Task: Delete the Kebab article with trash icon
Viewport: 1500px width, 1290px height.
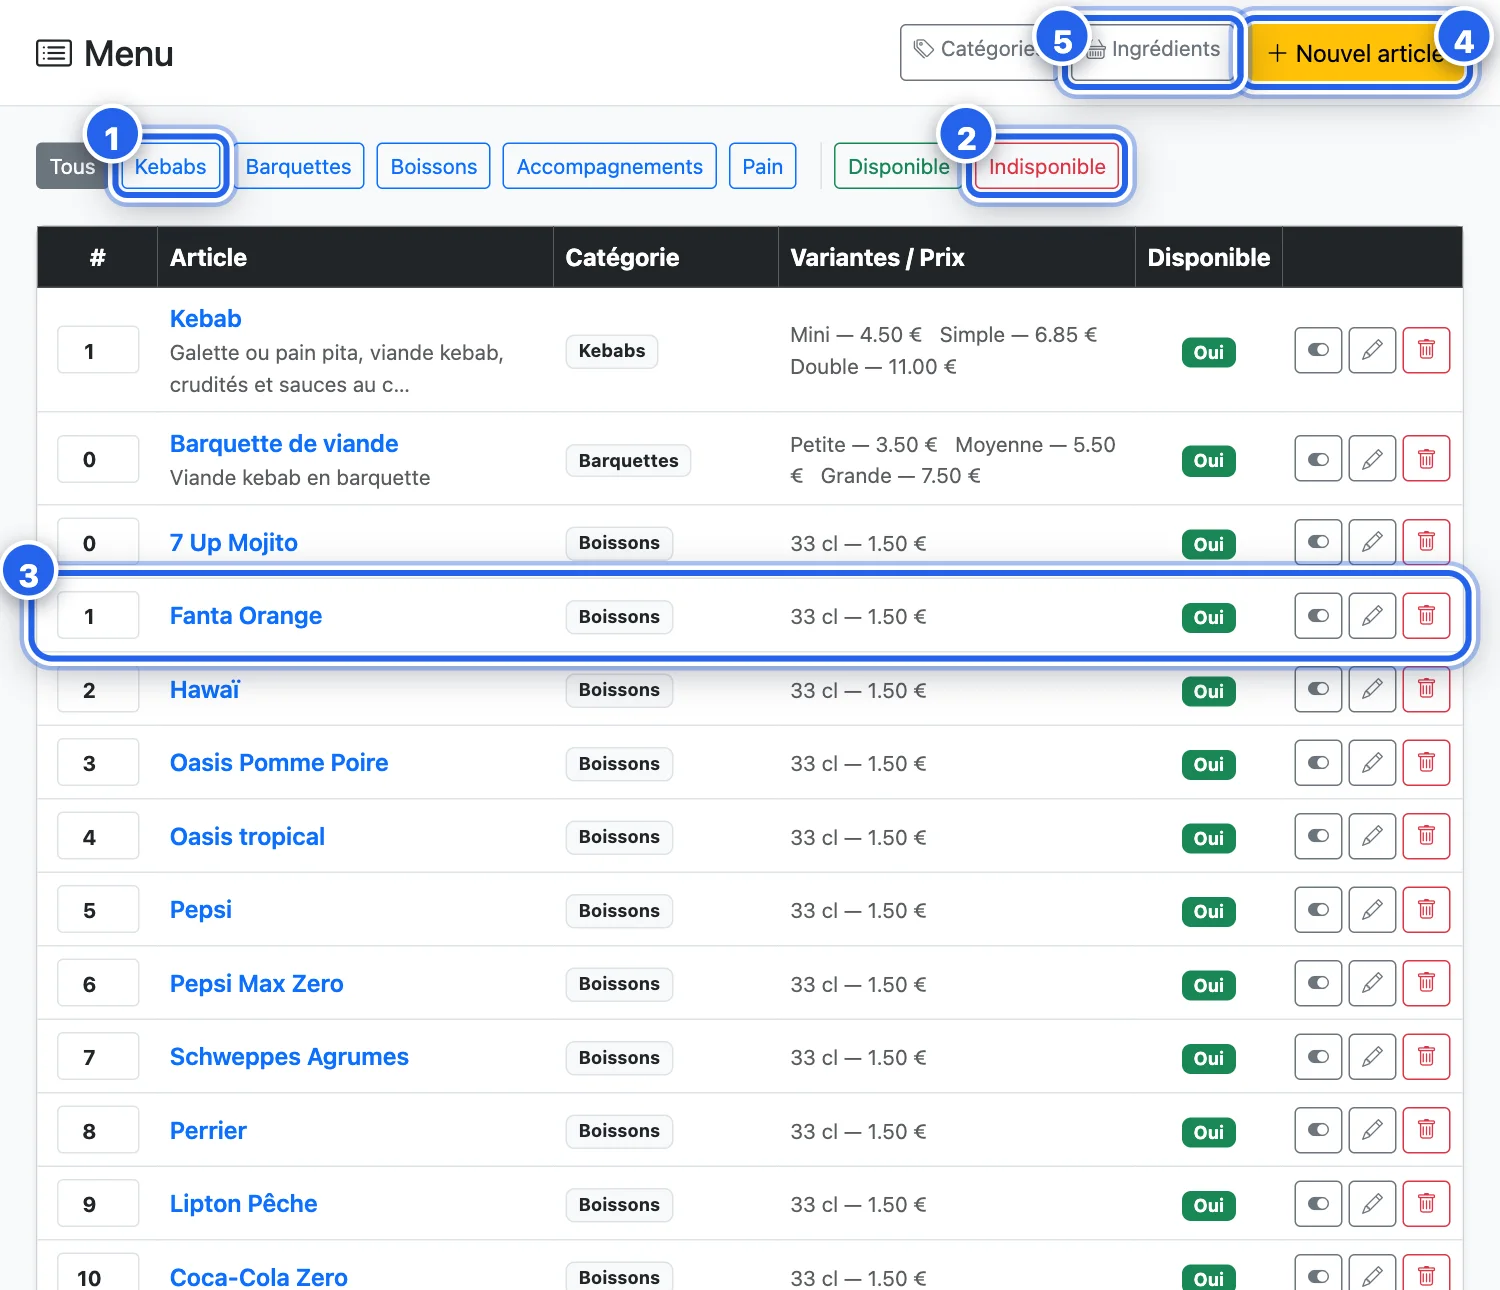Action: [1426, 350]
